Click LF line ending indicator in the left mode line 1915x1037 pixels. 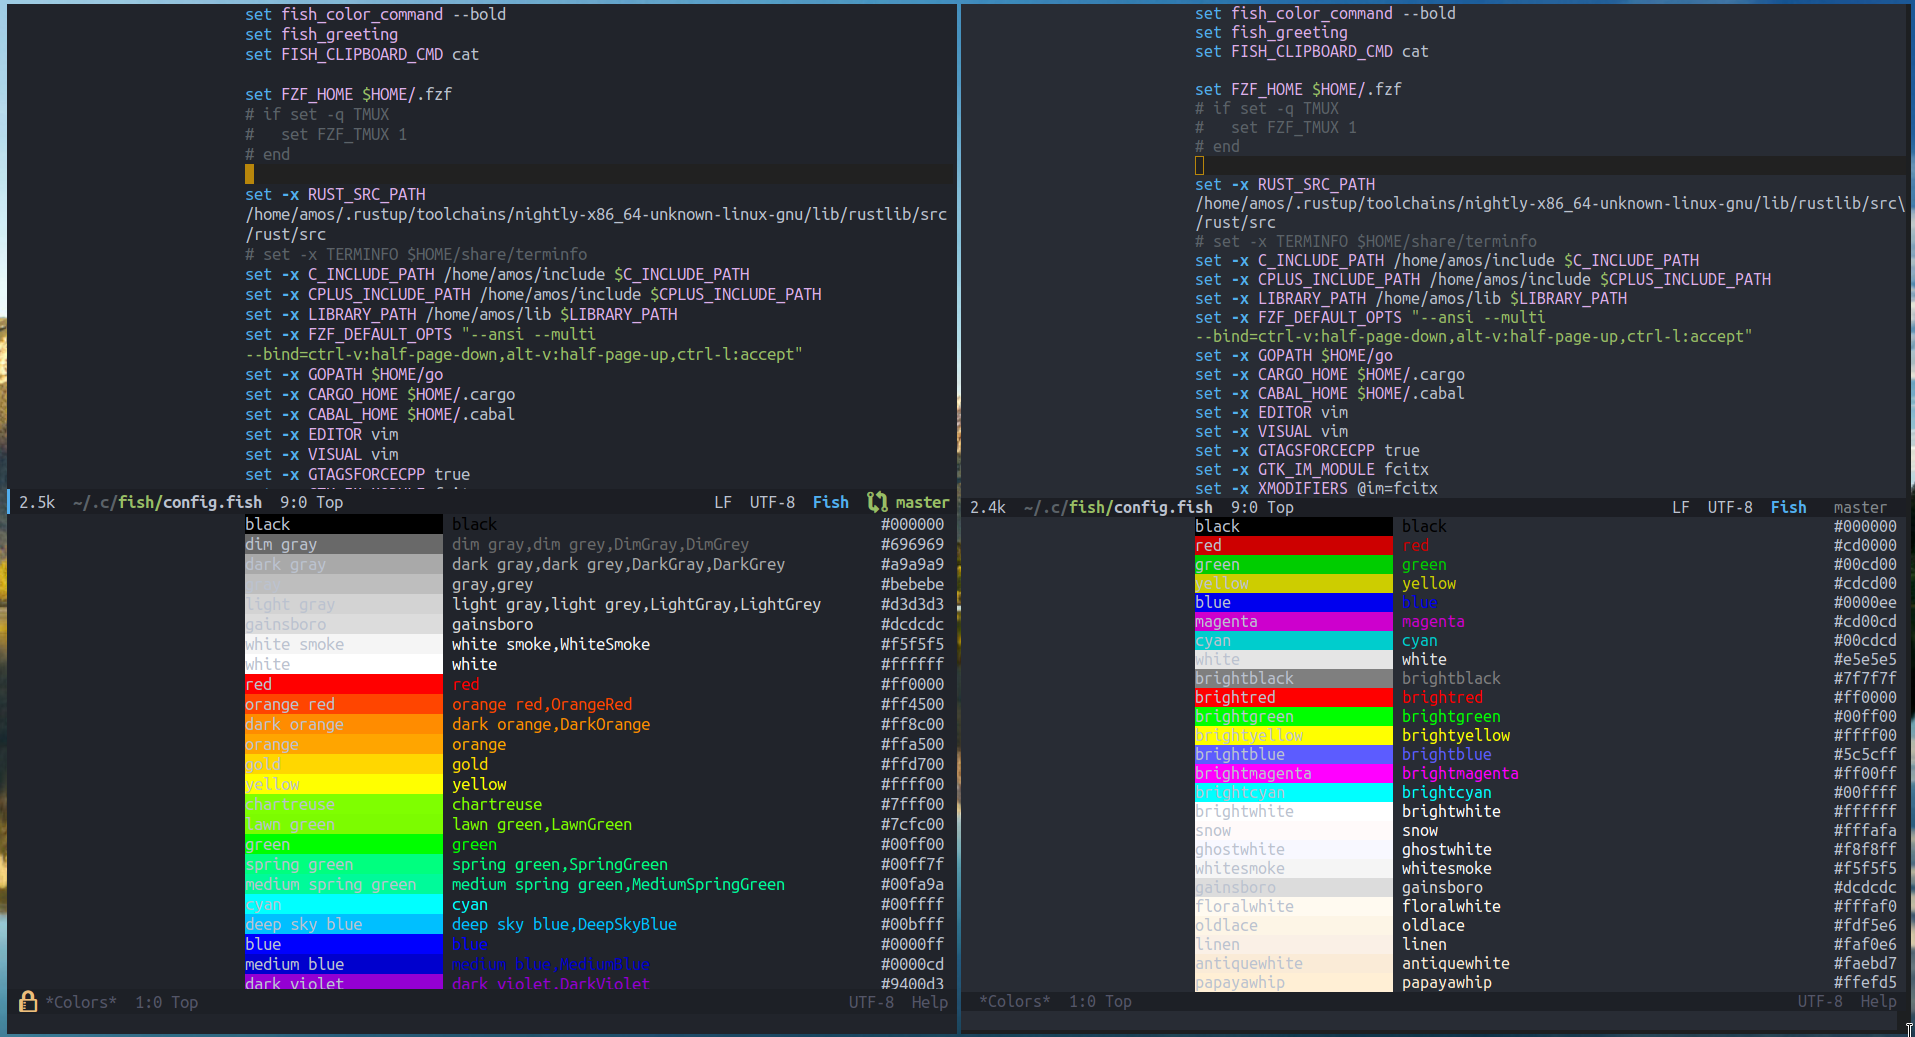[723, 502]
